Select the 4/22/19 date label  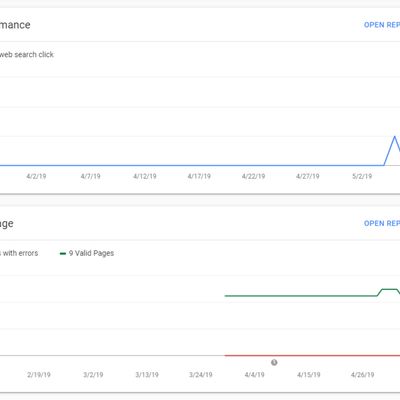point(253,176)
